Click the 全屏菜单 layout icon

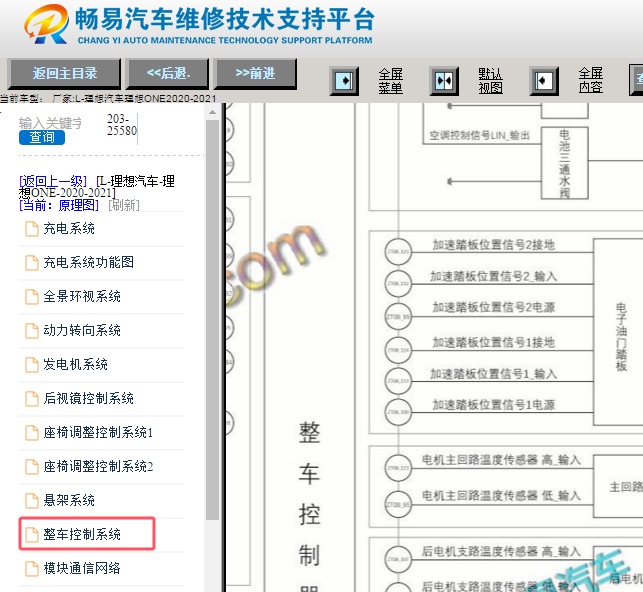click(344, 81)
